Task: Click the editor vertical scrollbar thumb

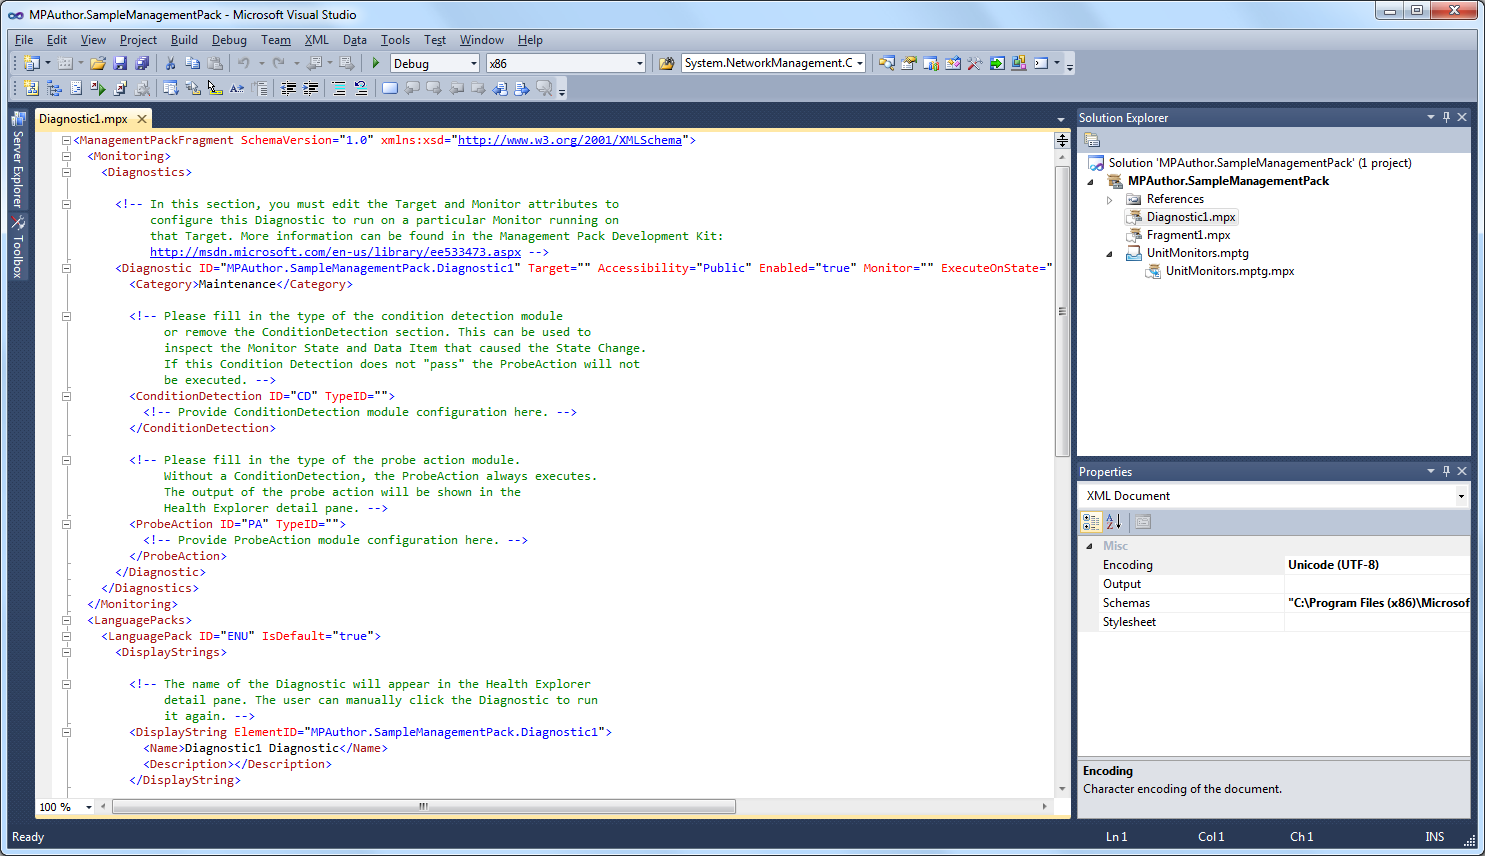Action: point(1062,311)
